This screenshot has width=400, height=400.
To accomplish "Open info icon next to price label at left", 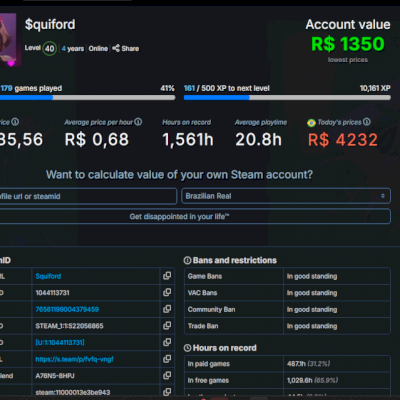I will (15, 122).
